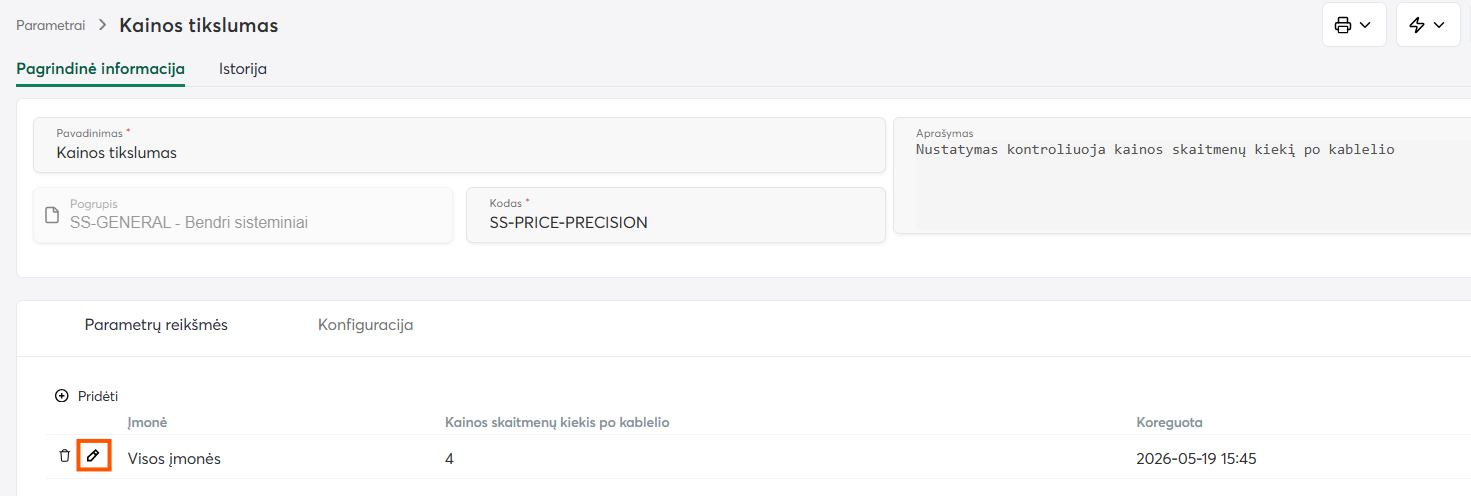The width and height of the screenshot is (1471, 496).
Task: Delete the Visos įmonės row with trash icon
Action: (65, 456)
